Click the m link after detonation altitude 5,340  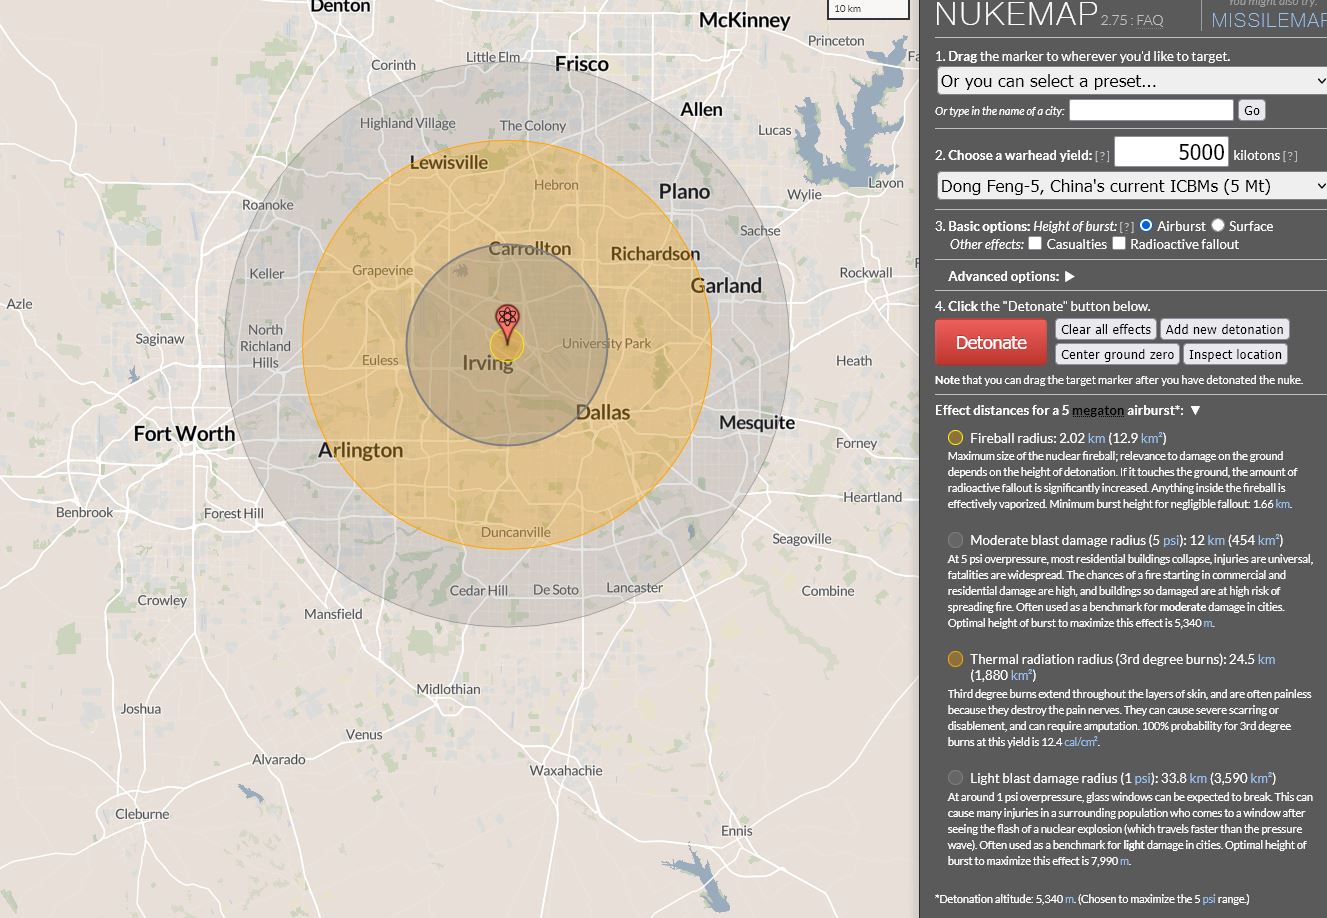pyautogui.click(x=1069, y=899)
